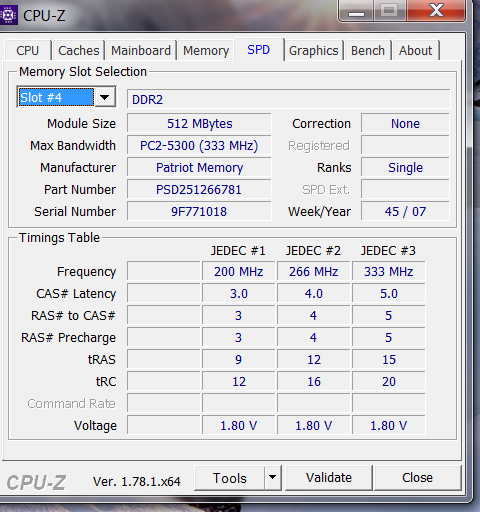This screenshot has height=512, width=480.
Task: Open the Caches tab
Action: click(x=79, y=51)
